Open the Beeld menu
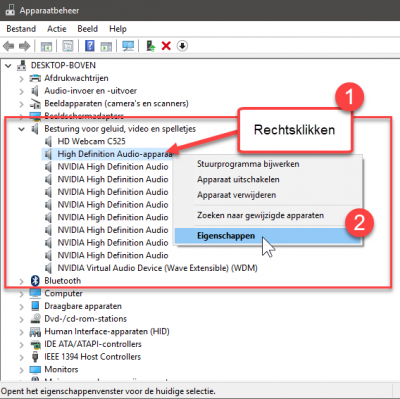This screenshot has height=399, width=400. [x=87, y=29]
